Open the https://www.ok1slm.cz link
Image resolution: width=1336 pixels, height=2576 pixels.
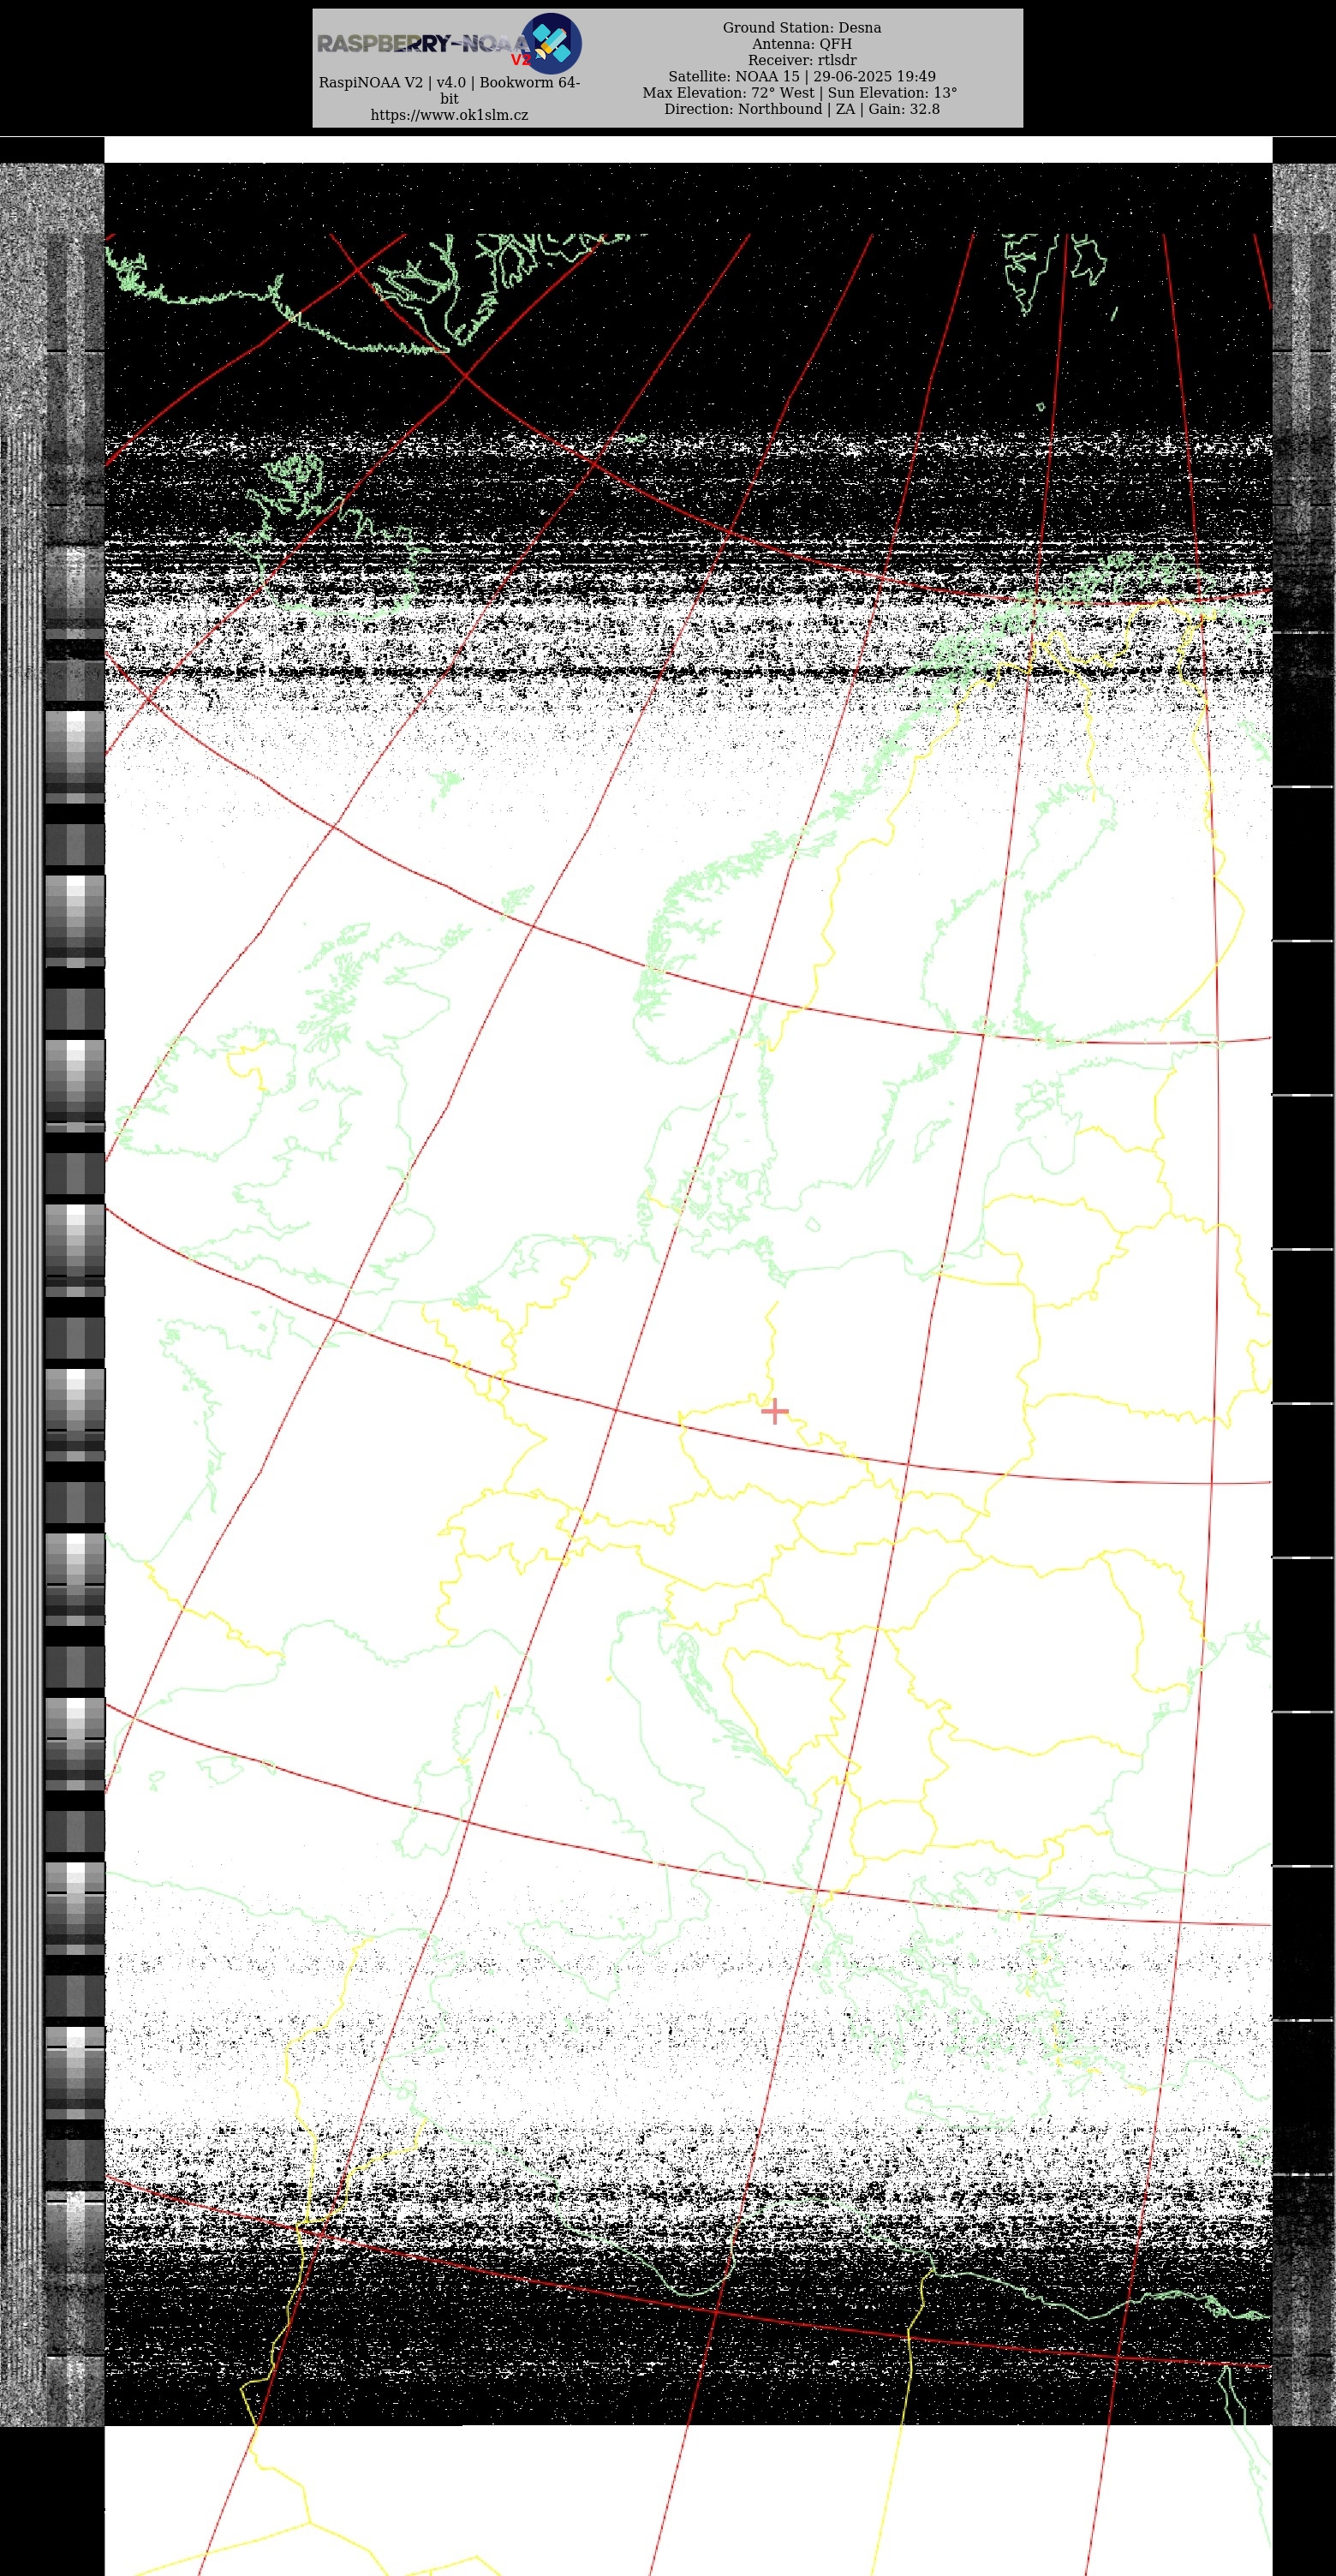(449, 115)
